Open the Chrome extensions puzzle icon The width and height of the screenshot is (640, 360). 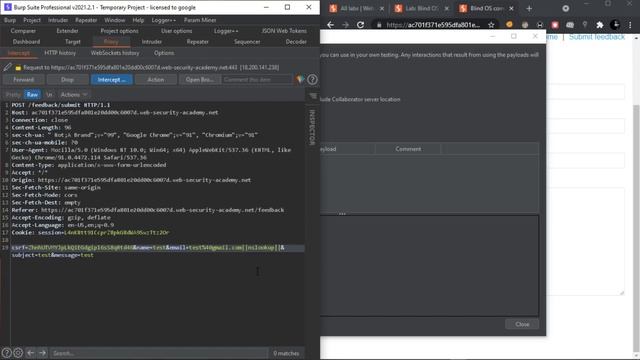click(600, 25)
